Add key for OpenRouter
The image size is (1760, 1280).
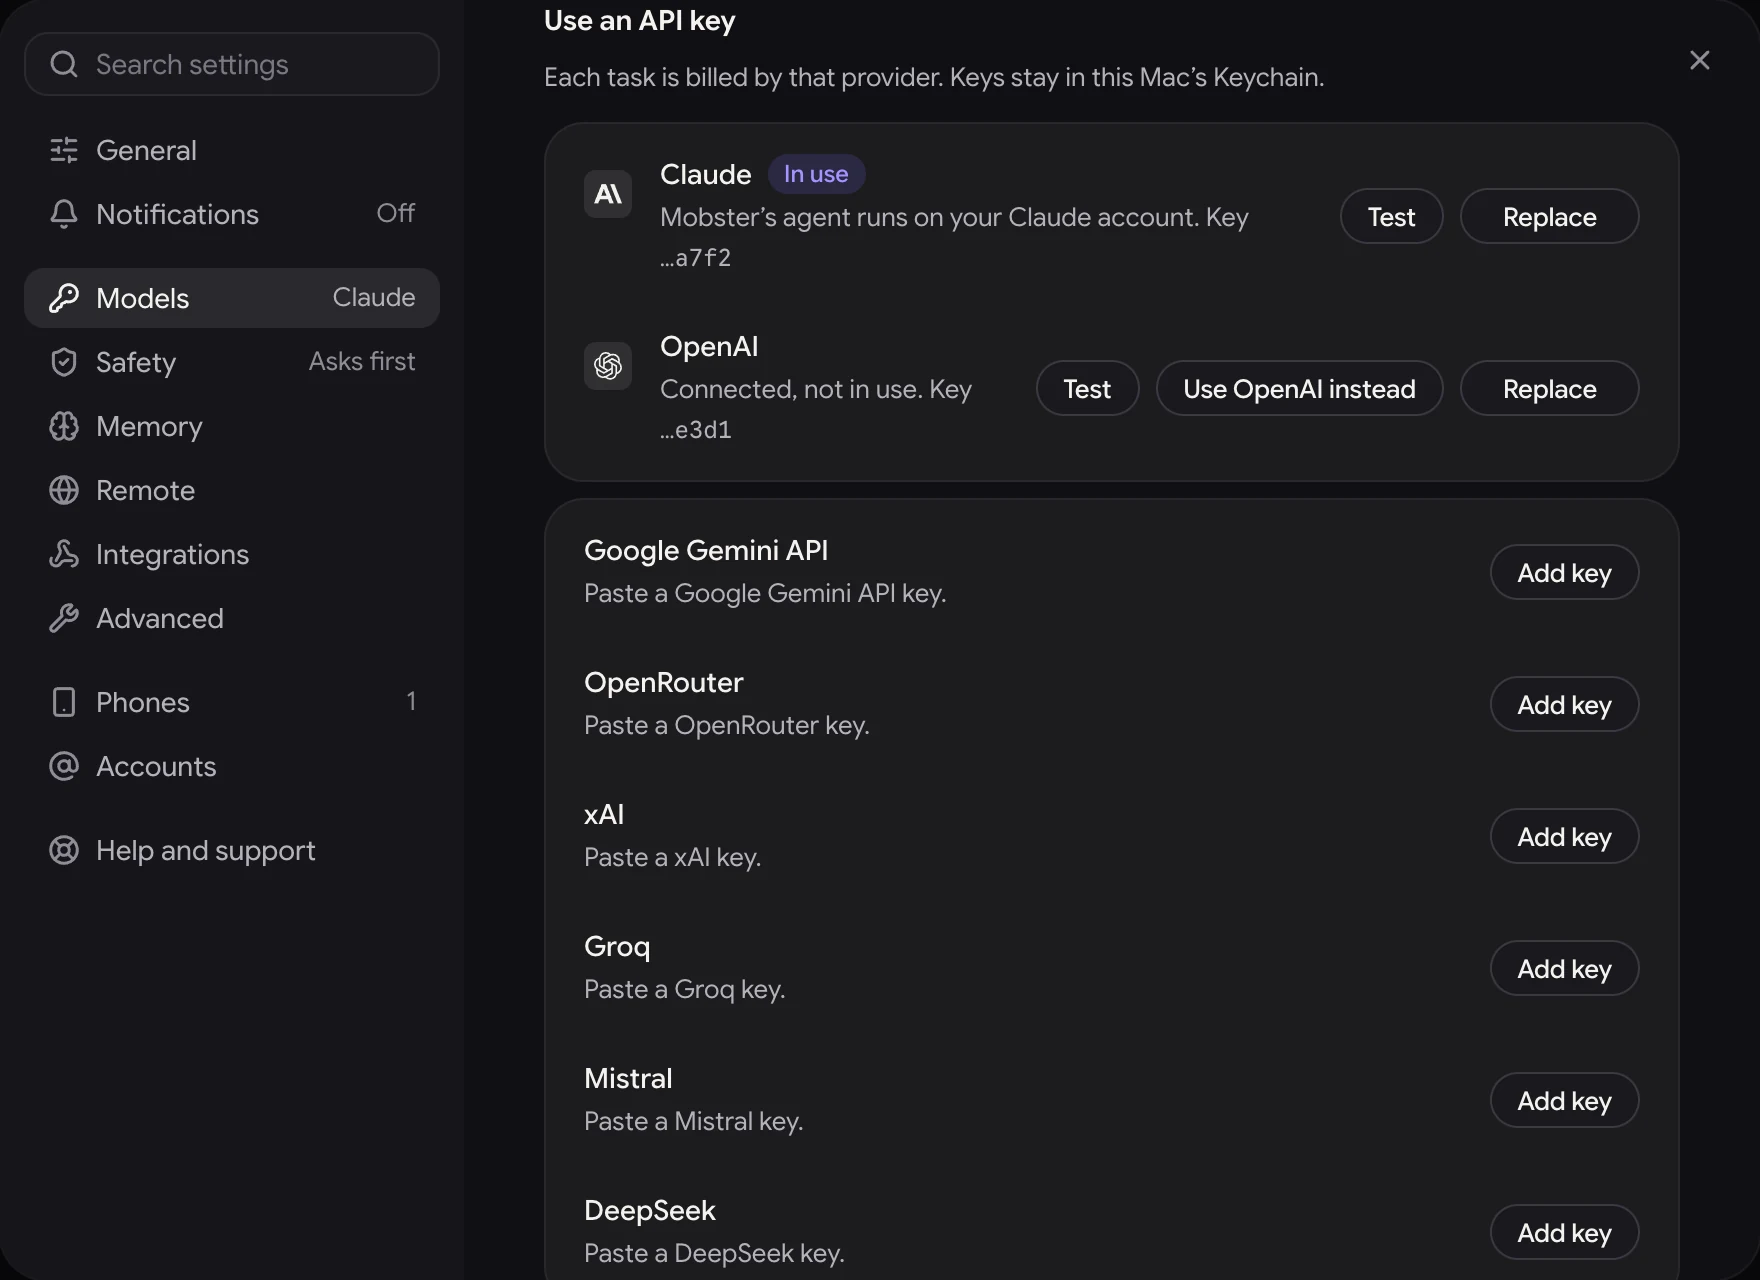coord(1565,704)
